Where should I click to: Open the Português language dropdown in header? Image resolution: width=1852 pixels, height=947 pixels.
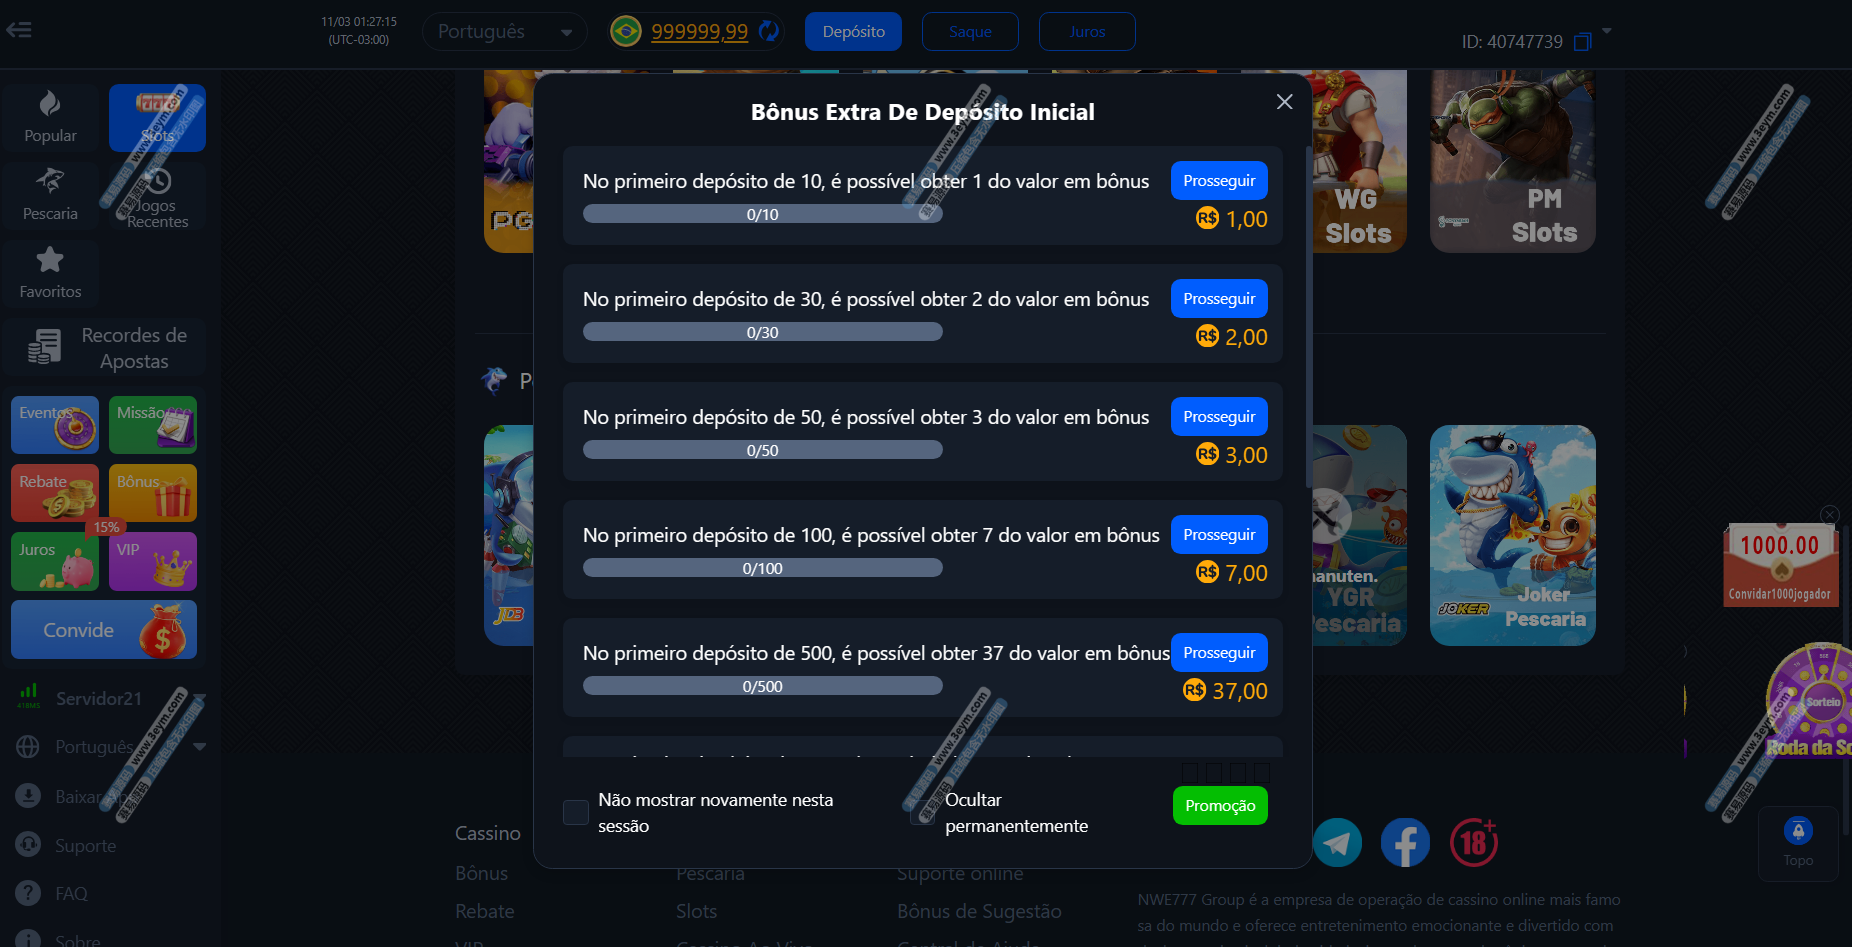[x=505, y=32]
